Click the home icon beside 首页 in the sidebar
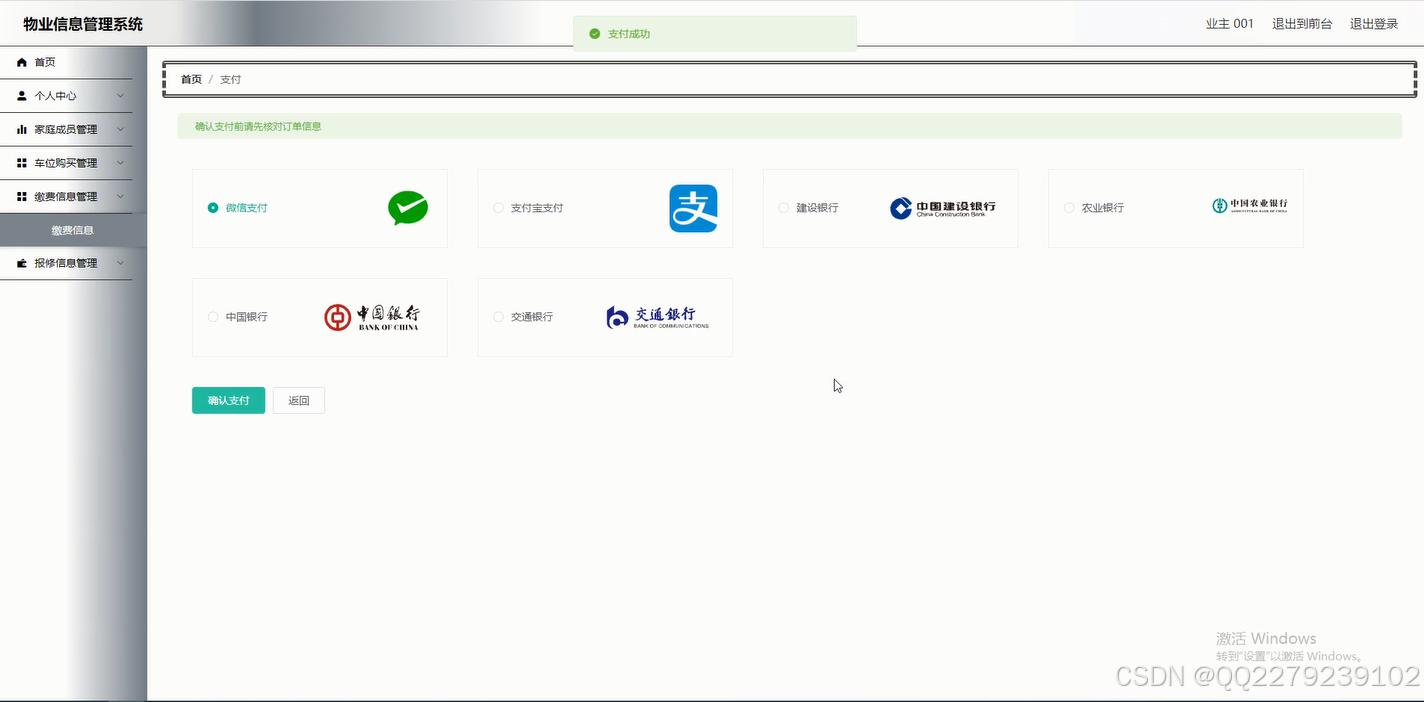 (22, 62)
